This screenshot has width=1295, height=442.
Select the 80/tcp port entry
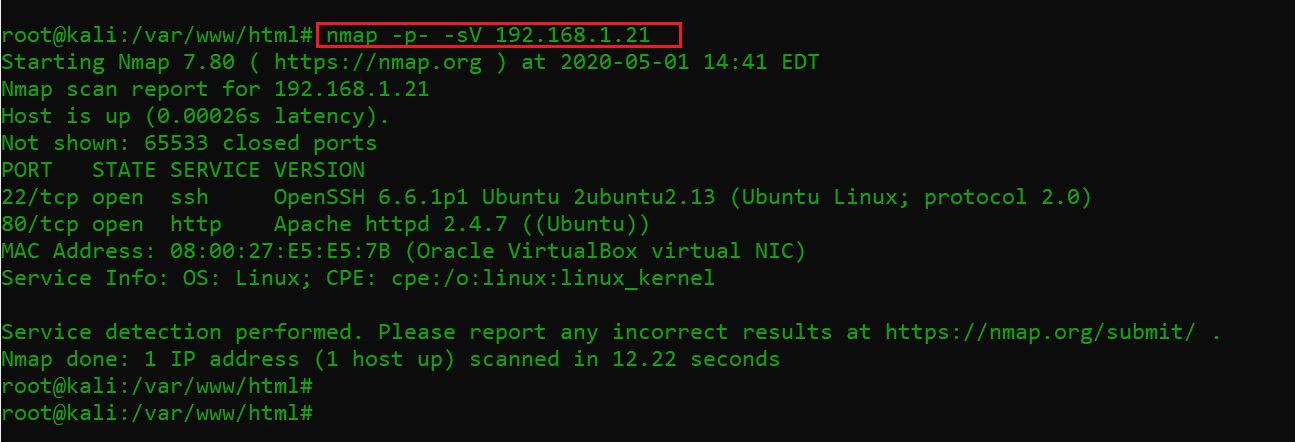coord(41,224)
